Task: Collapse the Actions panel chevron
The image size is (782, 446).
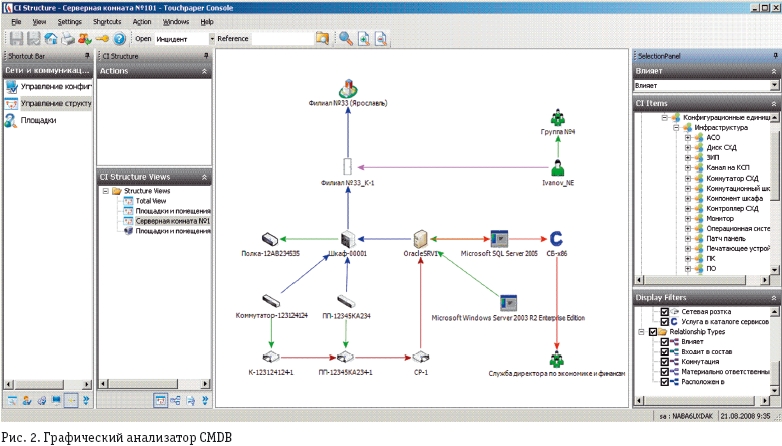Action: click(205, 71)
